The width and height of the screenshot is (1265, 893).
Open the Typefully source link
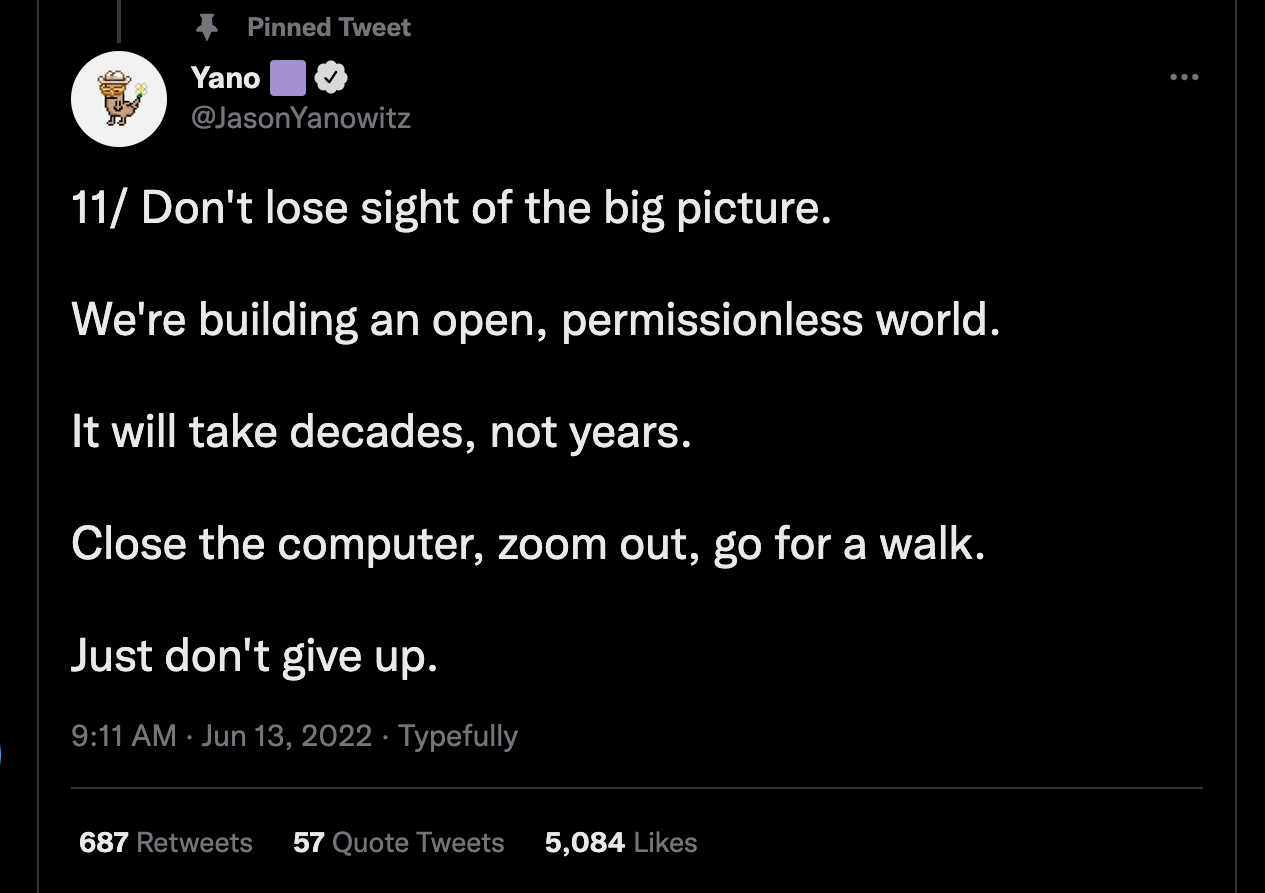pos(458,736)
